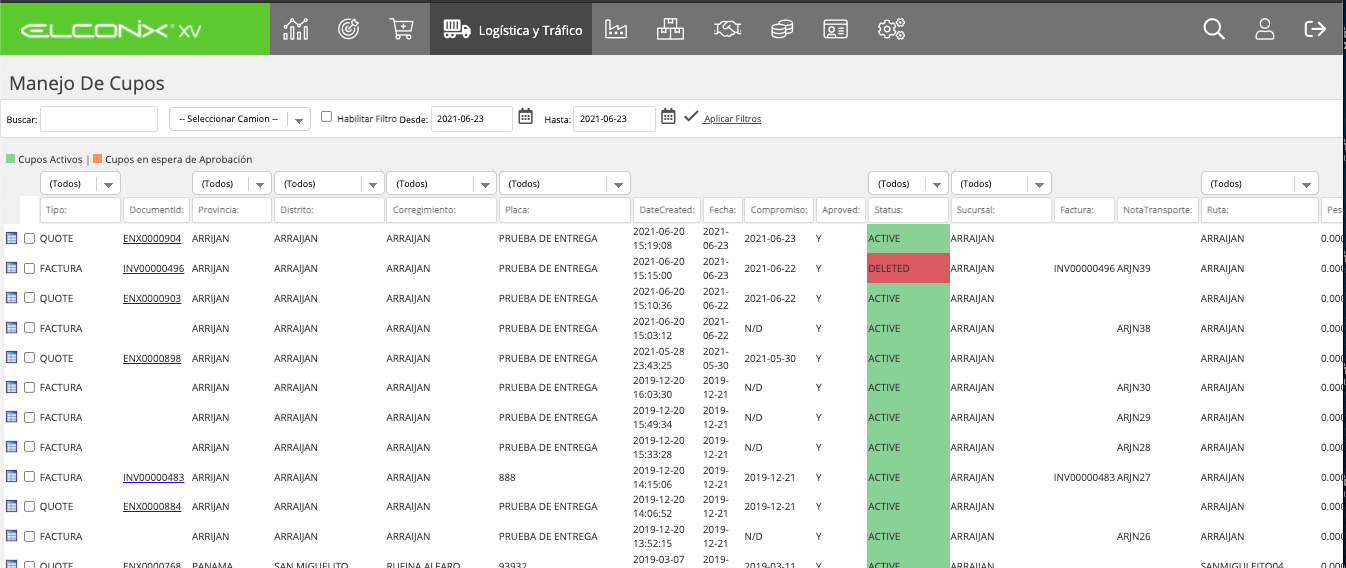This screenshot has width=1346, height=568.
Task: Open the Distrito column (Todos) dropdown
Action: 329,184
